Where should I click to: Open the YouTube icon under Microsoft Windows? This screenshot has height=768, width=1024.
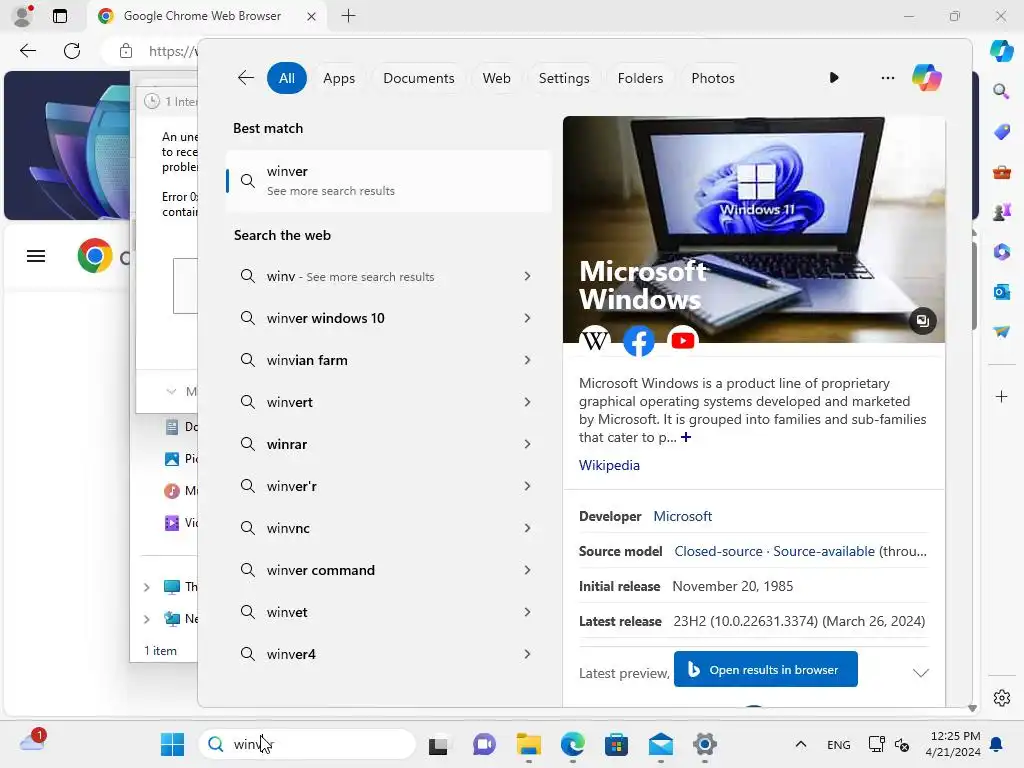682,340
